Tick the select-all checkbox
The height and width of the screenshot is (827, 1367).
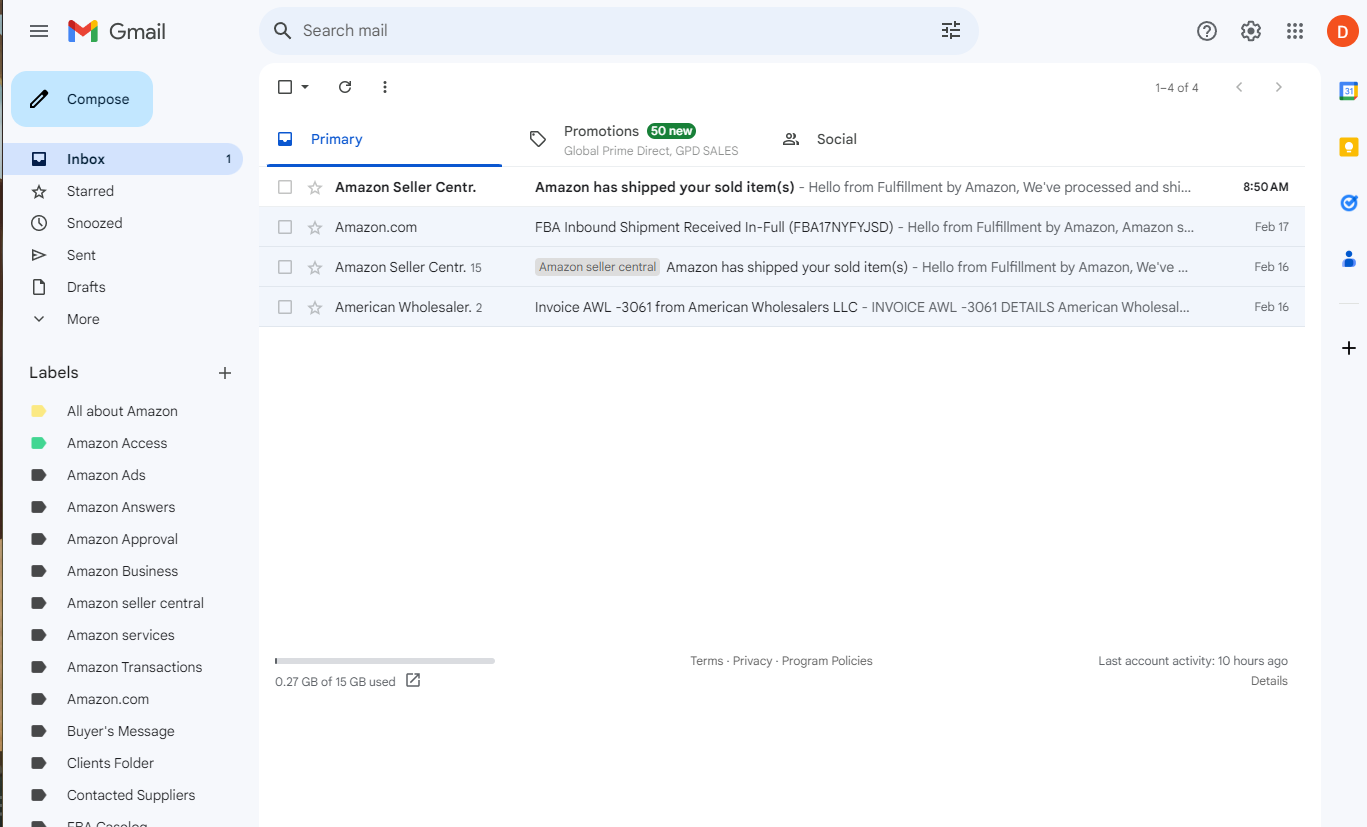coord(285,87)
